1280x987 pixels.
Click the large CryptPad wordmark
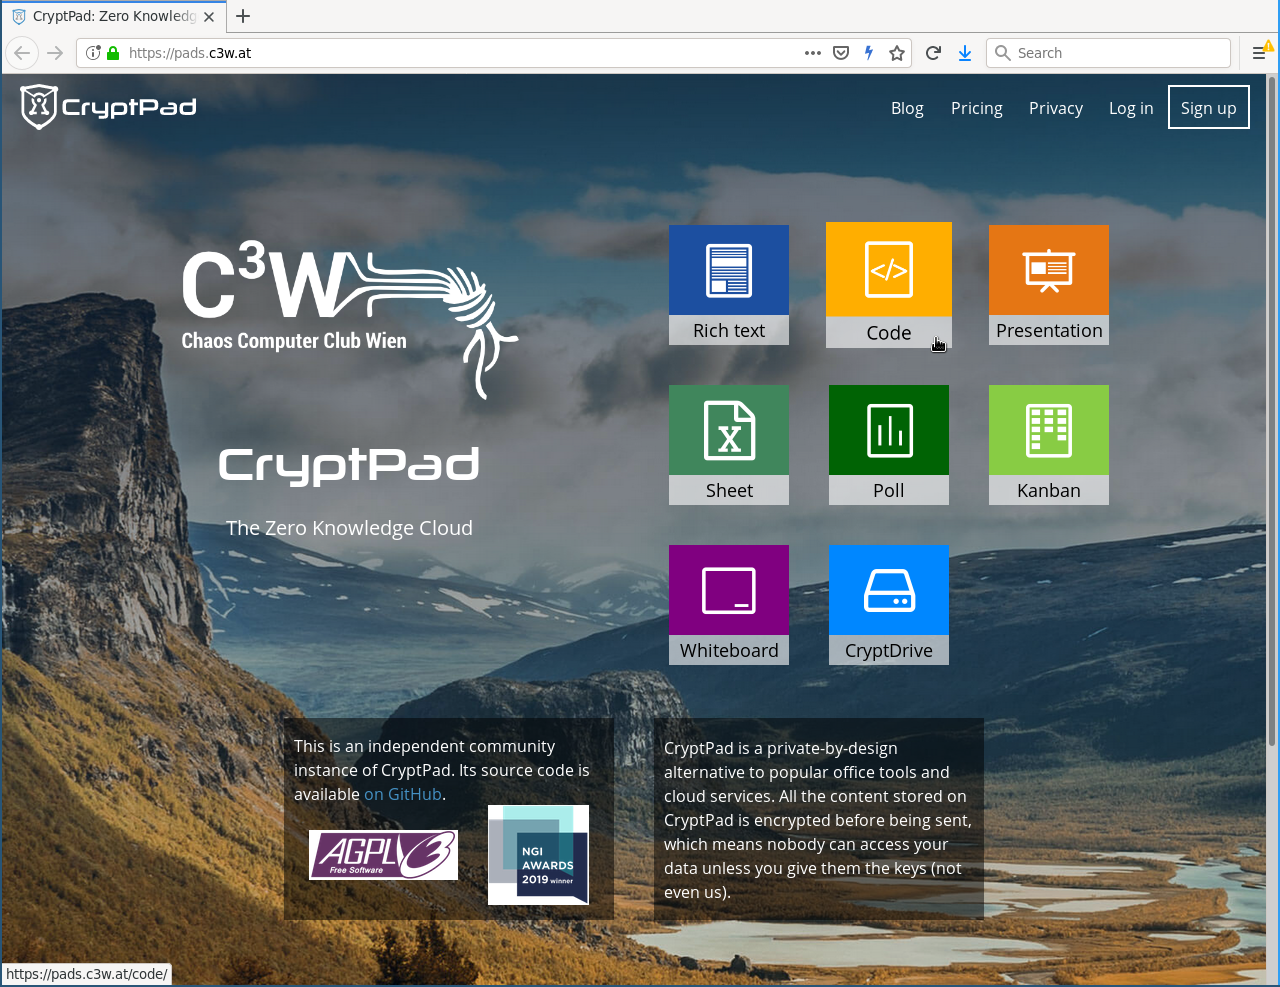point(349,466)
